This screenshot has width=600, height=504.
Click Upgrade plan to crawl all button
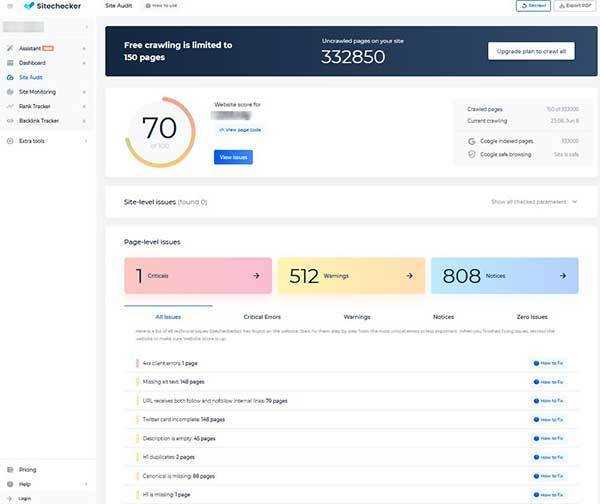(531, 51)
